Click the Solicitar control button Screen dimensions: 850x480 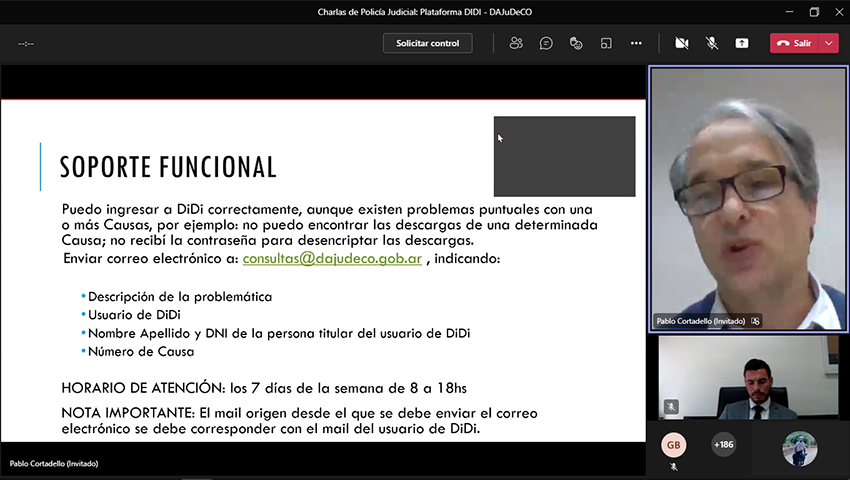click(427, 43)
